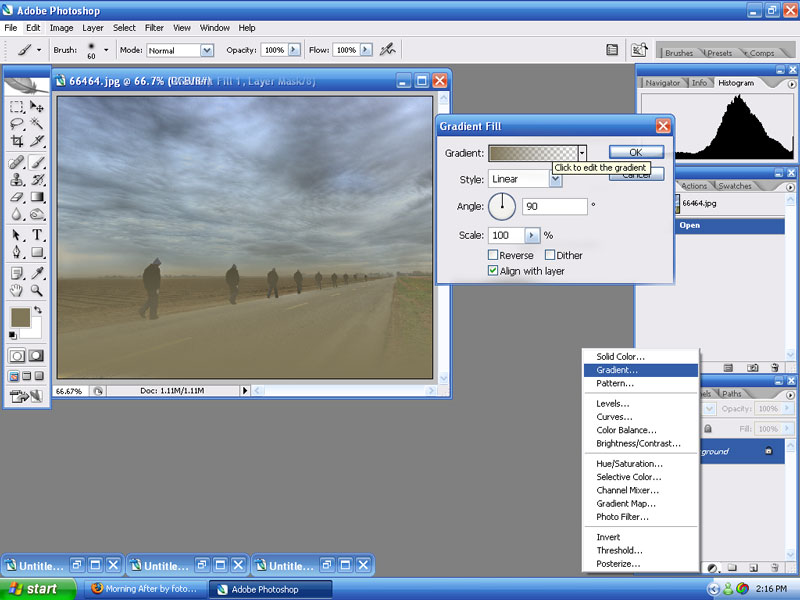Select the Eyedropper tool
This screenshot has width=800, height=600.
click(x=37, y=273)
